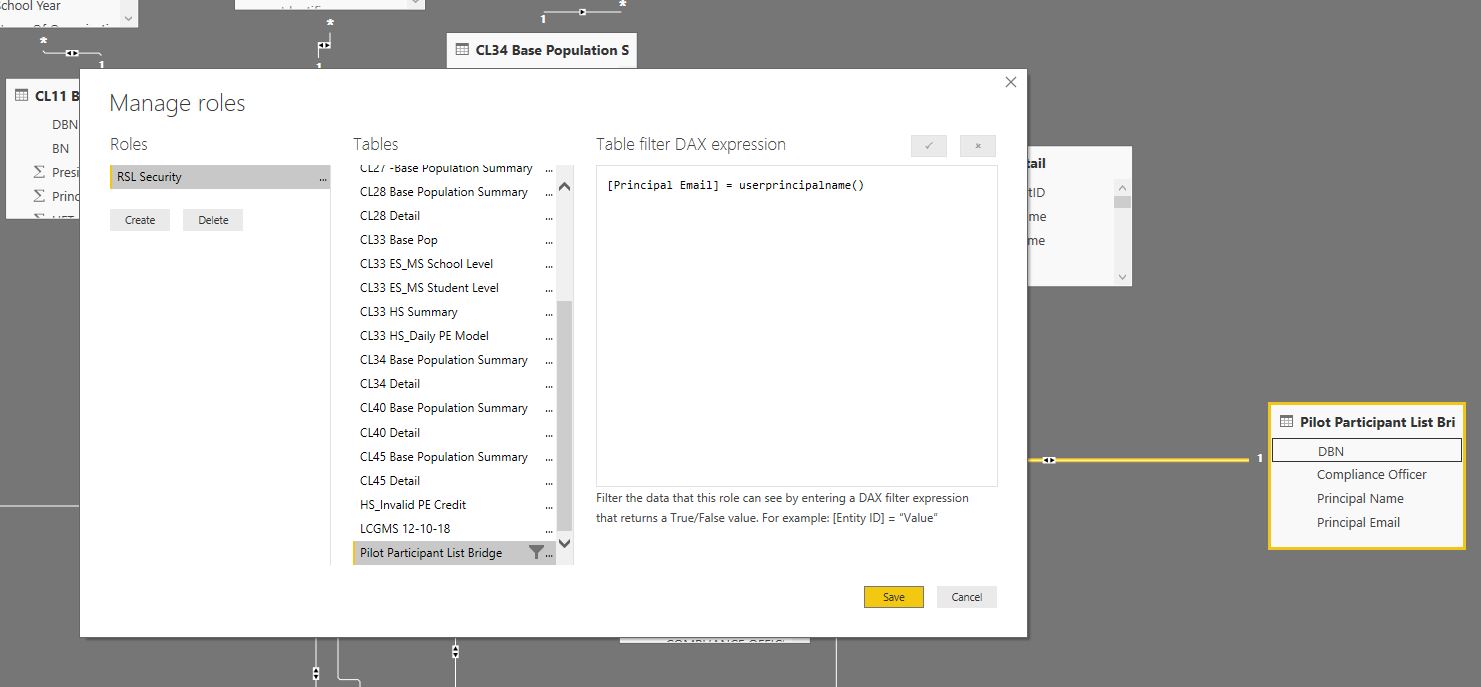Close the Manage roles dialog with the X
This screenshot has height=687, width=1481.
(1010, 82)
